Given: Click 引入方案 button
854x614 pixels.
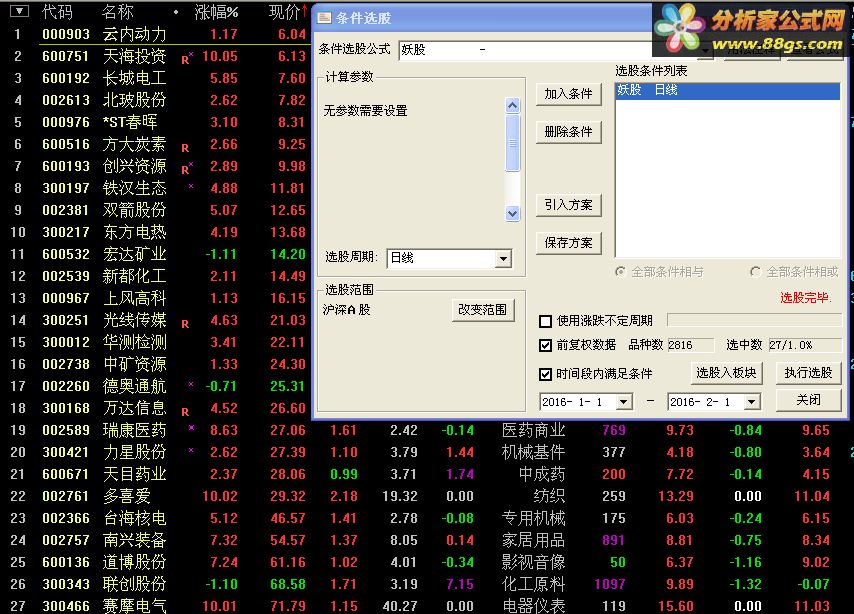Looking at the screenshot, I should pos(569,205).
